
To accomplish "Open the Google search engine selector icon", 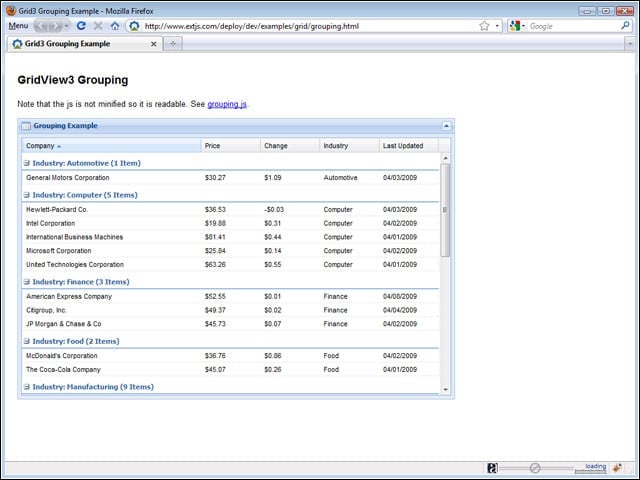I will point(517,26).
